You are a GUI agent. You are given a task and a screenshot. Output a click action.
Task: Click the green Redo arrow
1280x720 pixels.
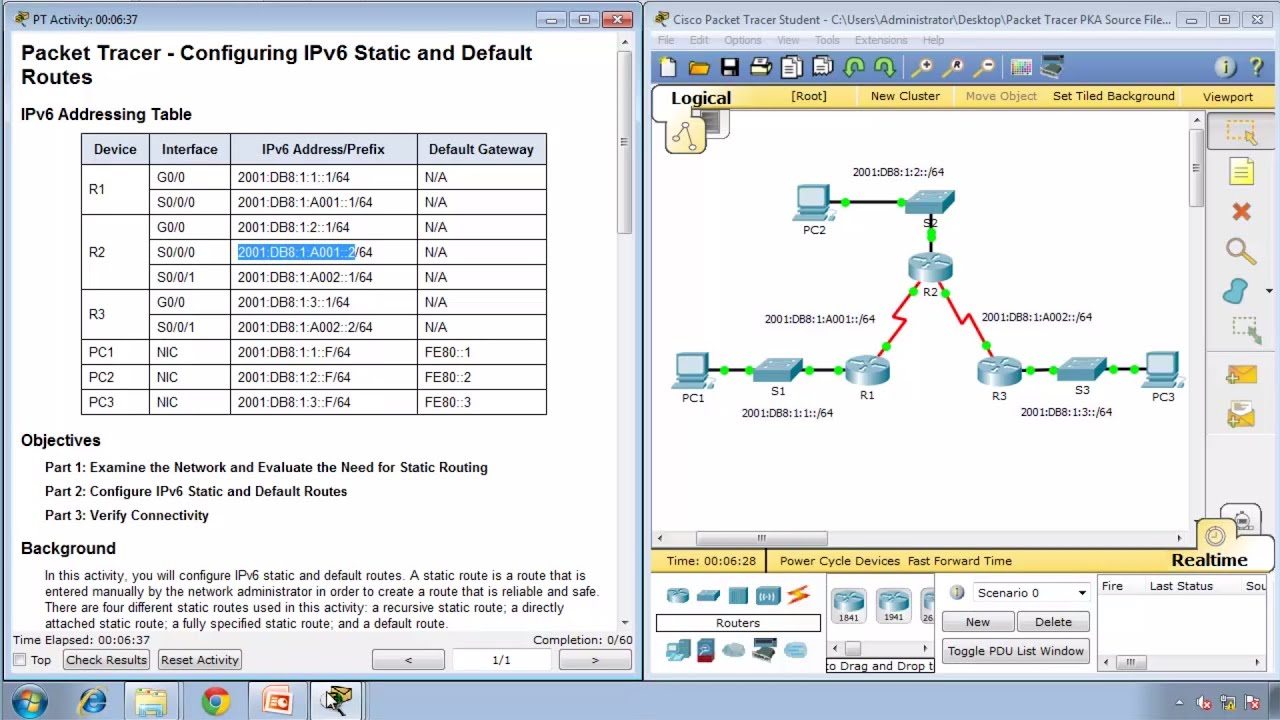[884, 67]
